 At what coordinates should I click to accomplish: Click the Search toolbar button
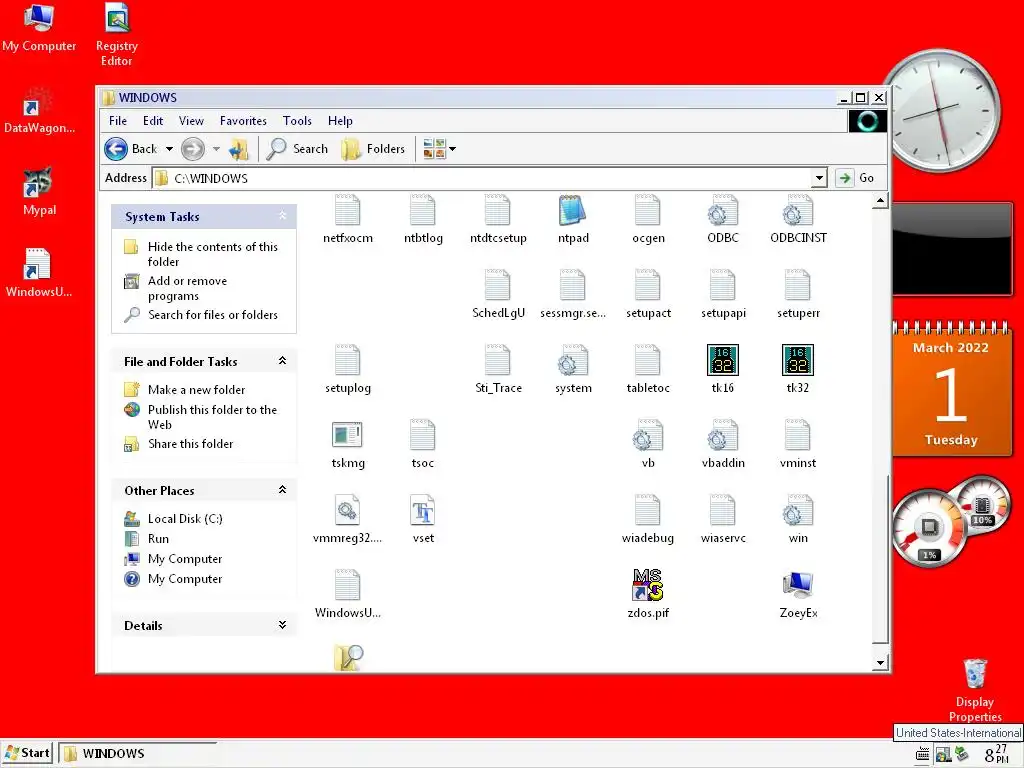(x=297, y=150)
